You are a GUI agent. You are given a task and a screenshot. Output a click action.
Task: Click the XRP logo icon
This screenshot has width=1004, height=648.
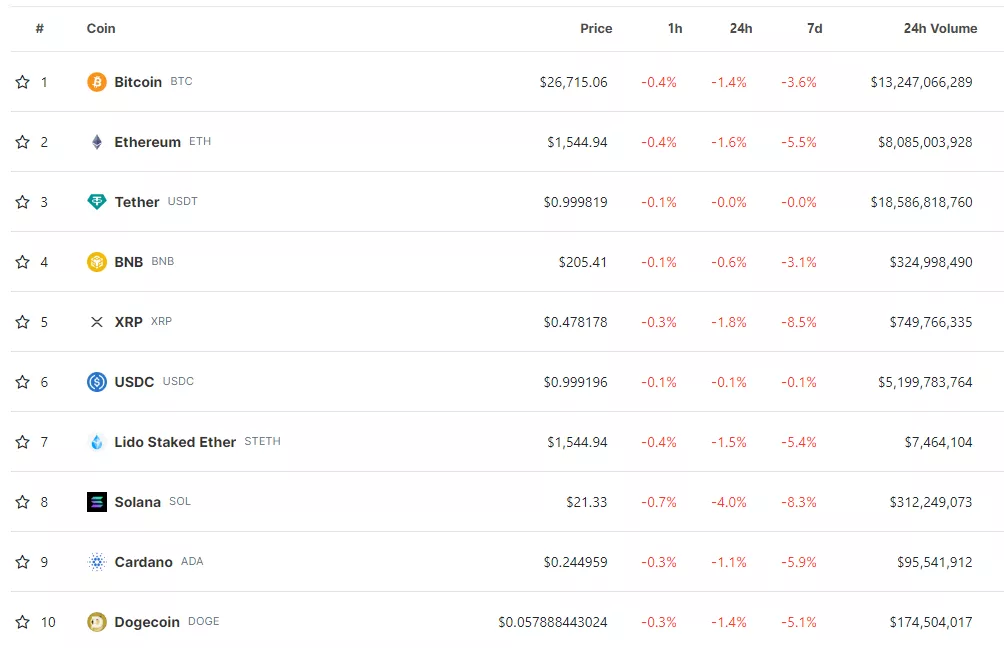pos(97,322)
